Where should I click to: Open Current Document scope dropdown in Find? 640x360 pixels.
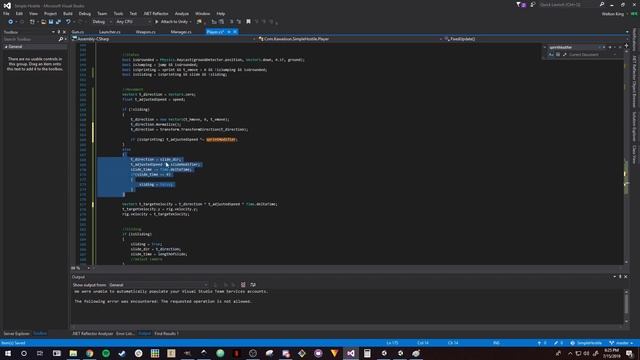coord(593,55)
